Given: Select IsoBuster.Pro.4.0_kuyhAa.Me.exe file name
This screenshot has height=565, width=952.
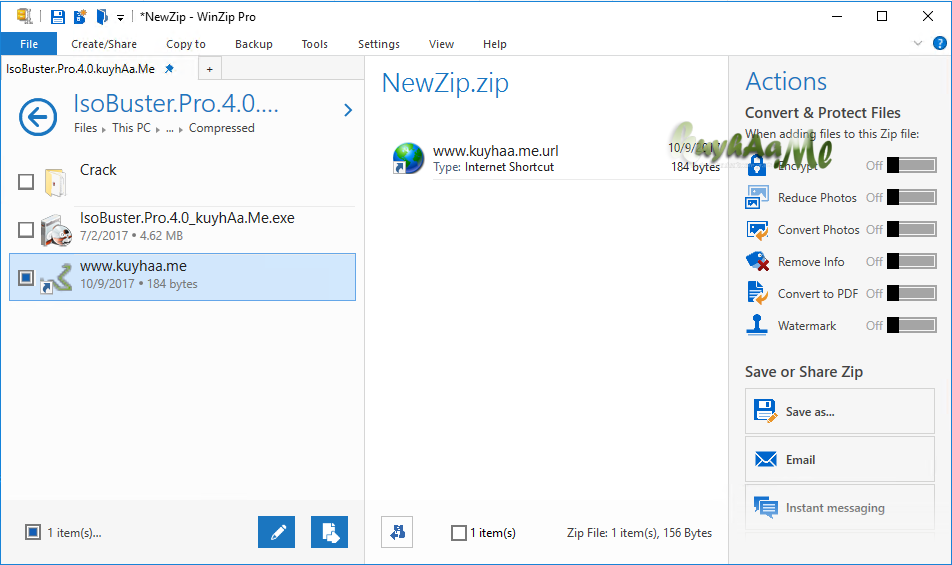Looking at the screenshot, I should (187, 218).
